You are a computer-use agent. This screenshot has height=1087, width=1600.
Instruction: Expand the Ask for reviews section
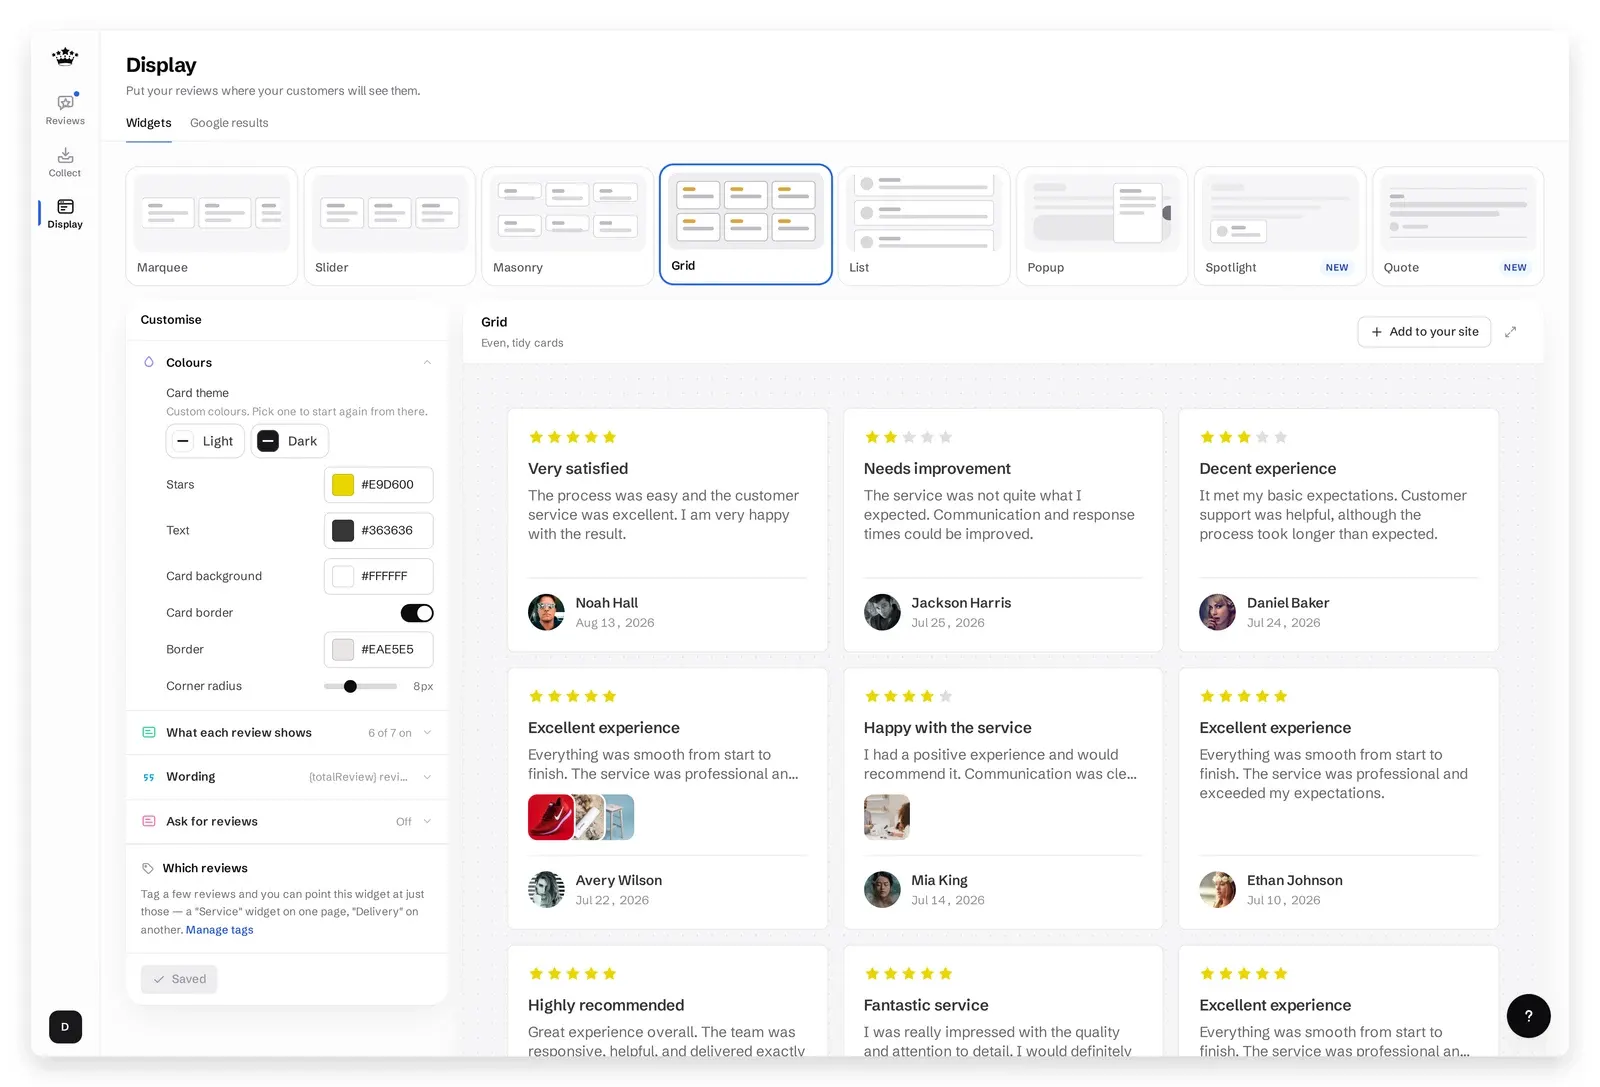pyautogui.click(x=287, y=821)
